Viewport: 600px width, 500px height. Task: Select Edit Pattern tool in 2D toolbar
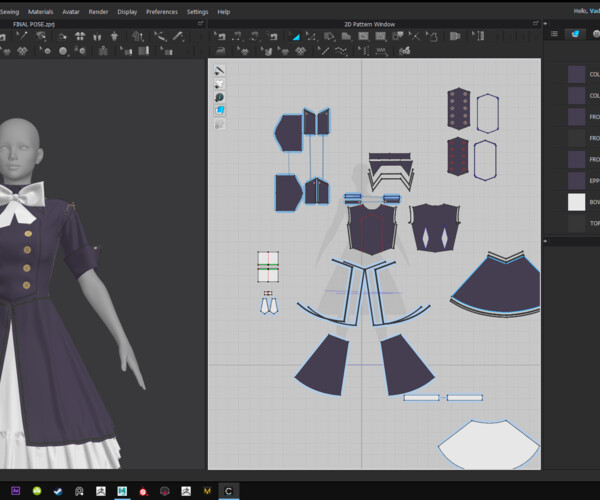310,36
